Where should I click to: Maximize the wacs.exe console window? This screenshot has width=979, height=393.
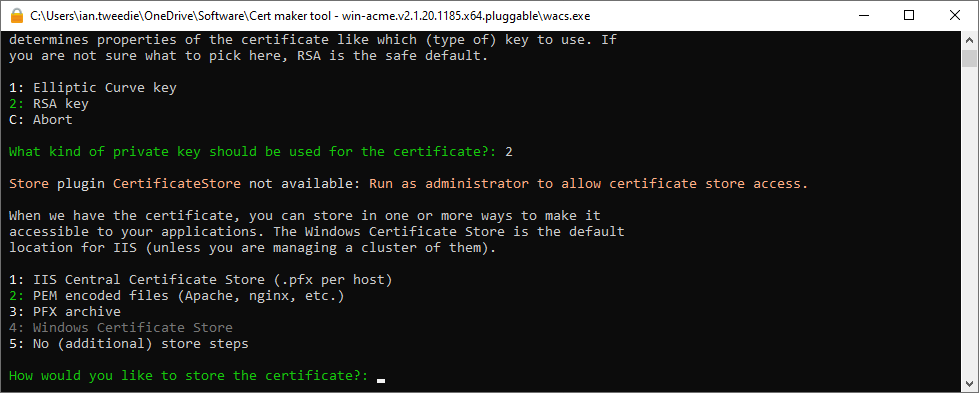pos(909,16)
